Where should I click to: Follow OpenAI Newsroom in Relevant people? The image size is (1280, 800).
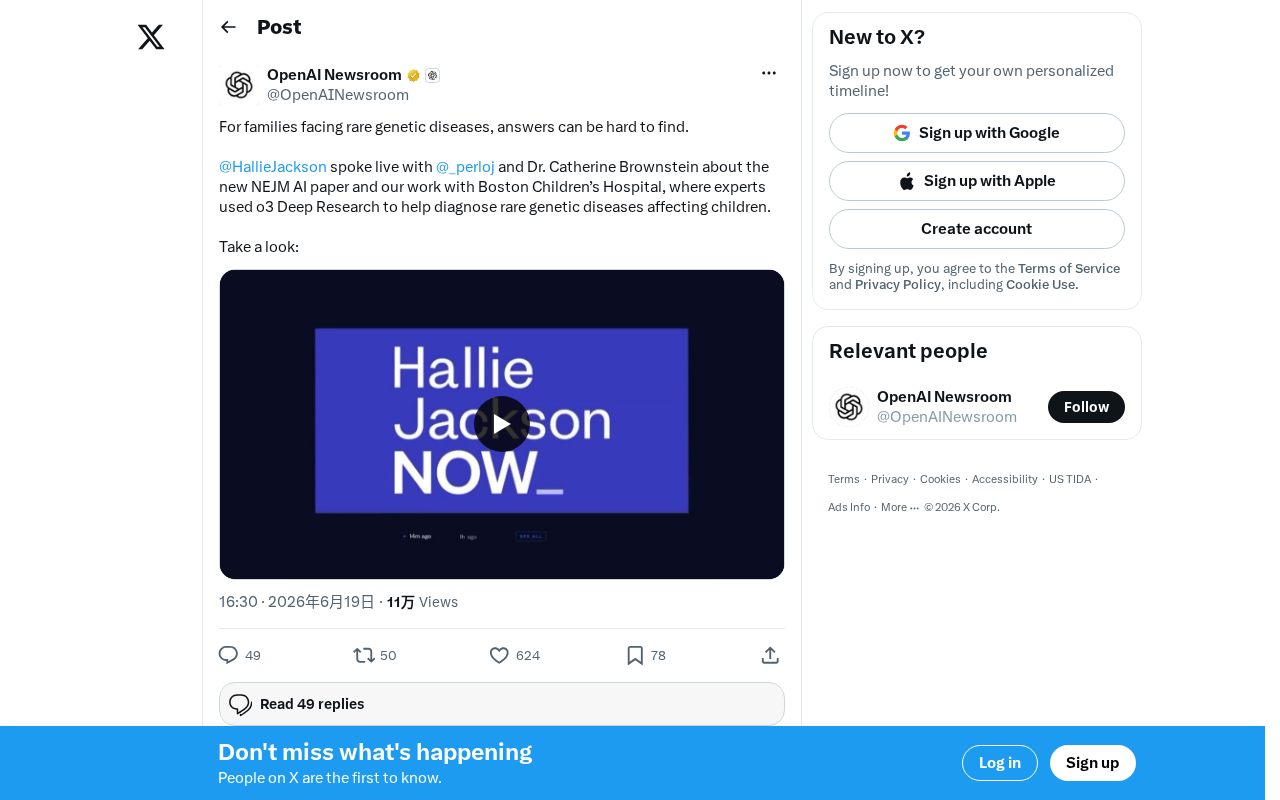[x=1086, y=407]
